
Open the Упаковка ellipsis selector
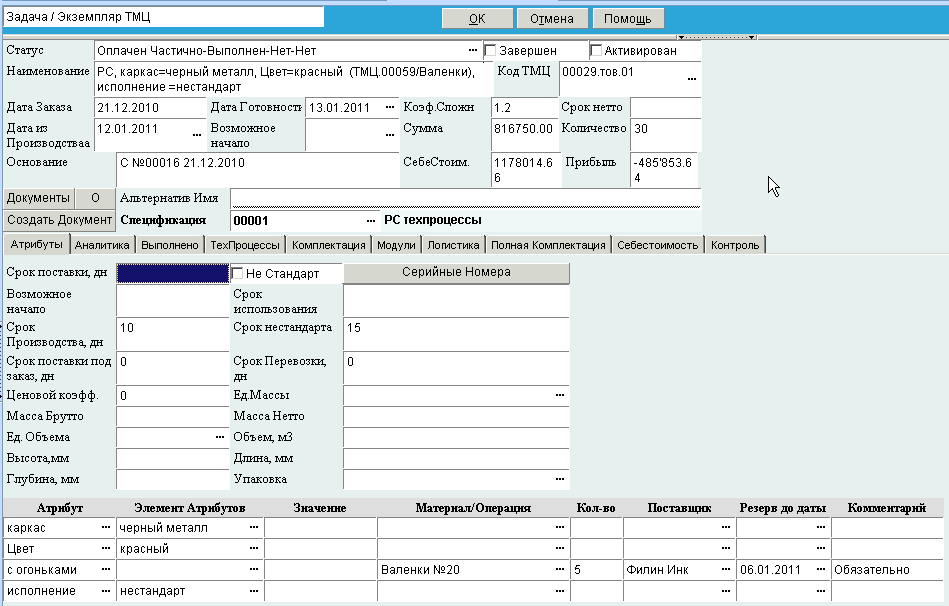(560, 479)
